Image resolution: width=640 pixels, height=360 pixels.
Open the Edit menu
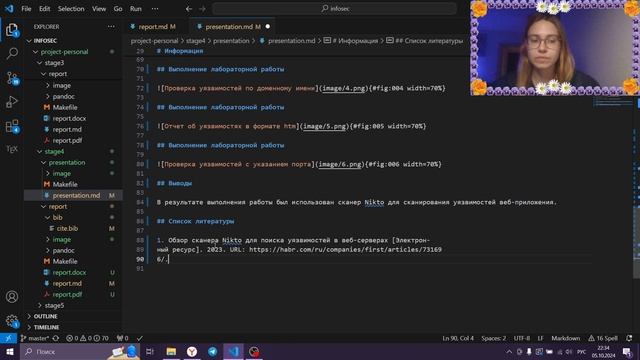pos(44,9)
